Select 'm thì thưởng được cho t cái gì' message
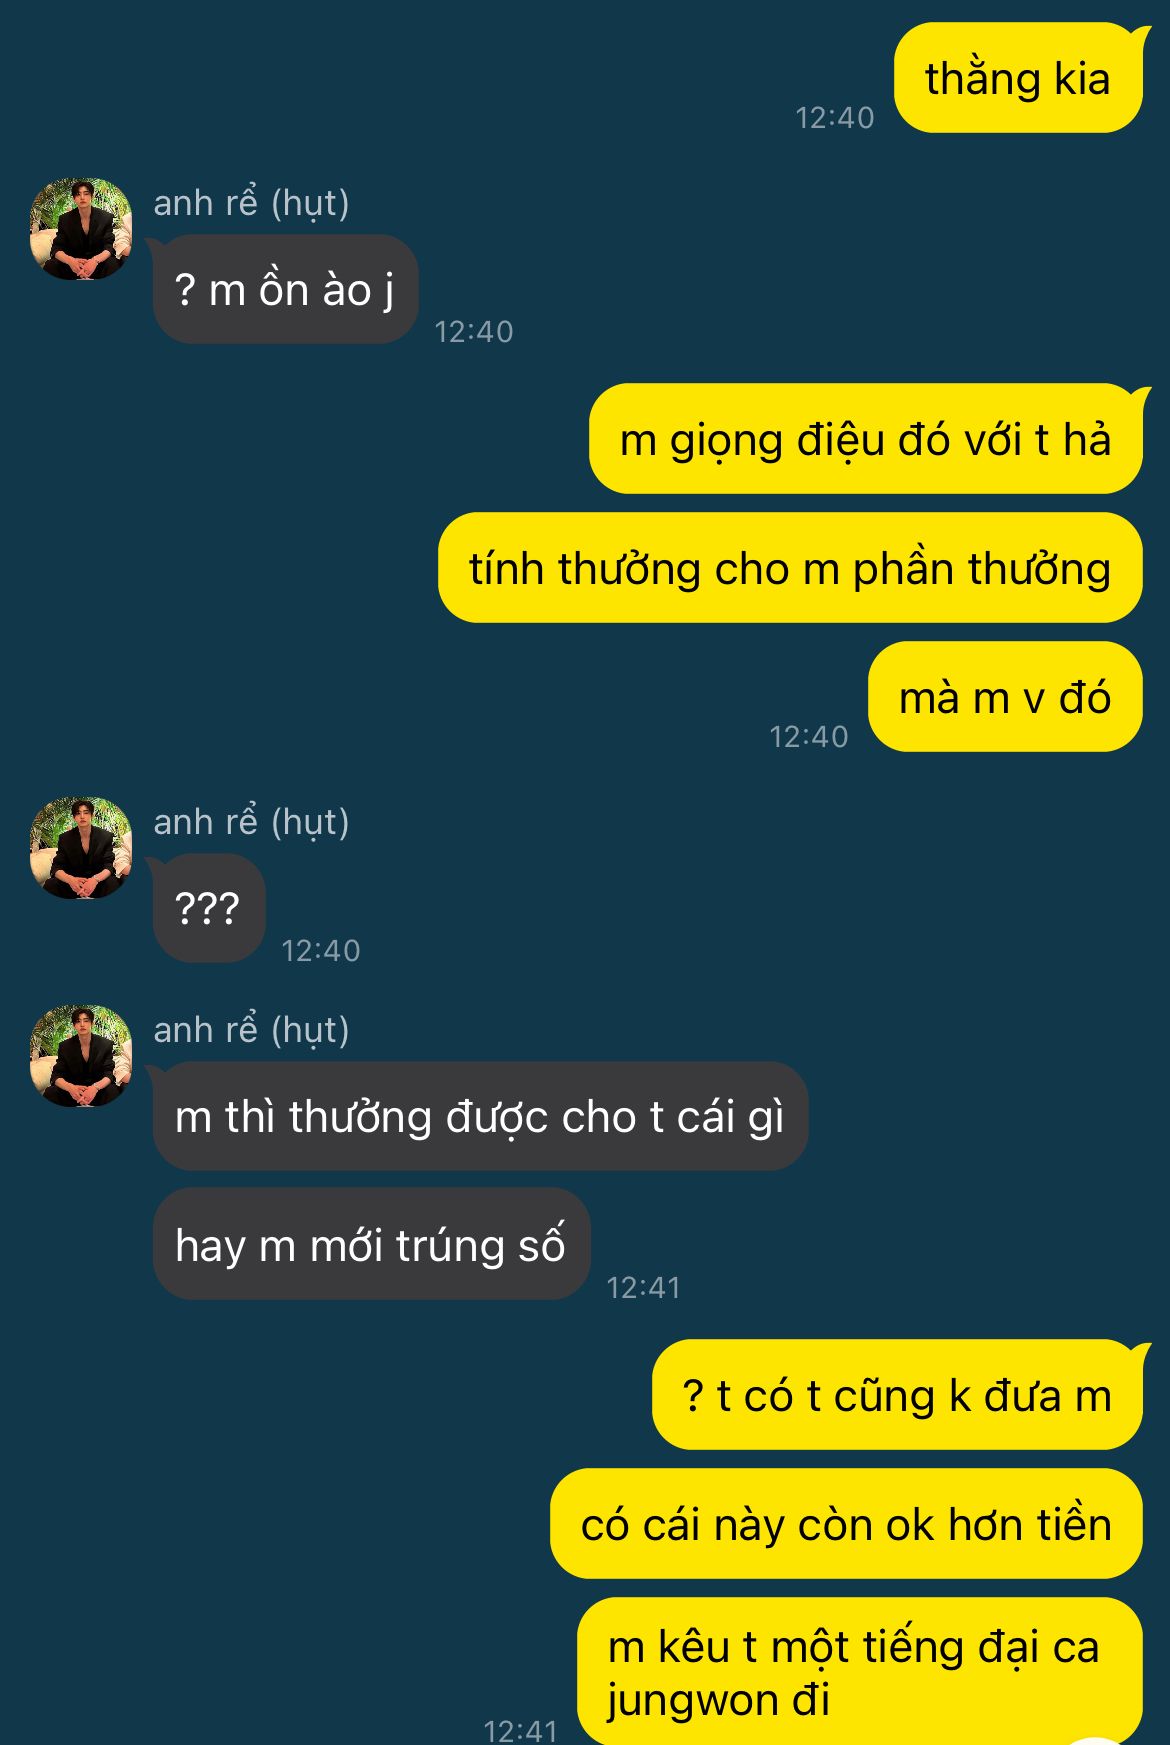Screen dimensions: 1170x1745 (x=480, y=1116)
